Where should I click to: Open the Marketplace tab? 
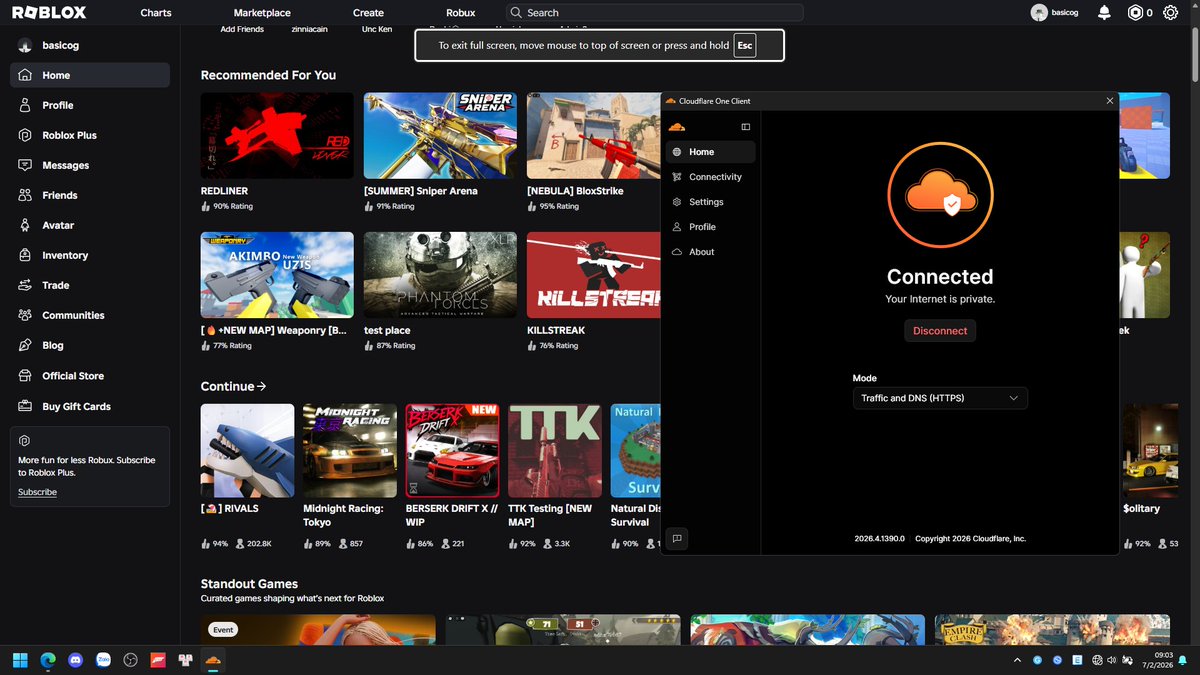pyautogui.click(x=262, y=13)
